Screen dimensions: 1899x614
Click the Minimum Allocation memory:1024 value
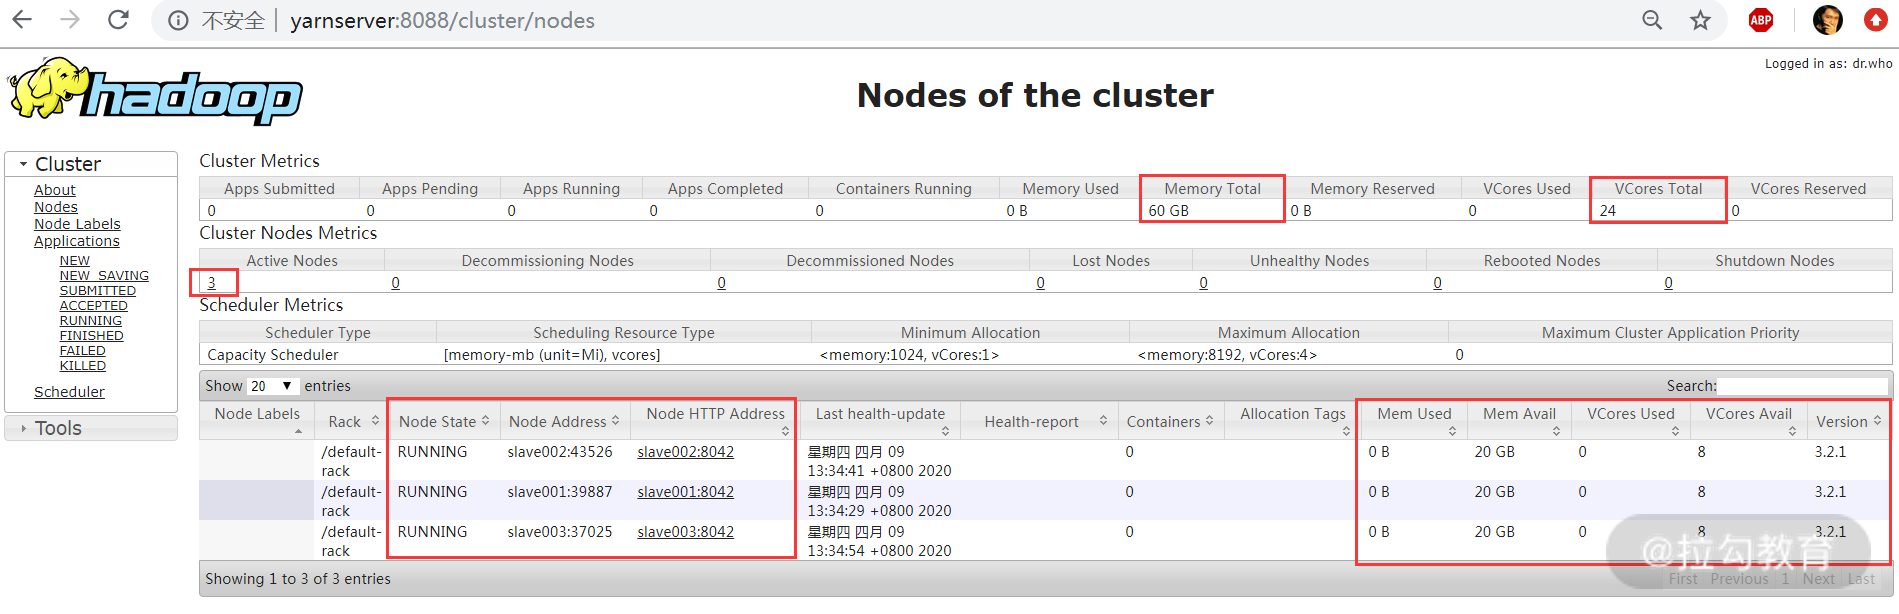[x=909, y=355]
